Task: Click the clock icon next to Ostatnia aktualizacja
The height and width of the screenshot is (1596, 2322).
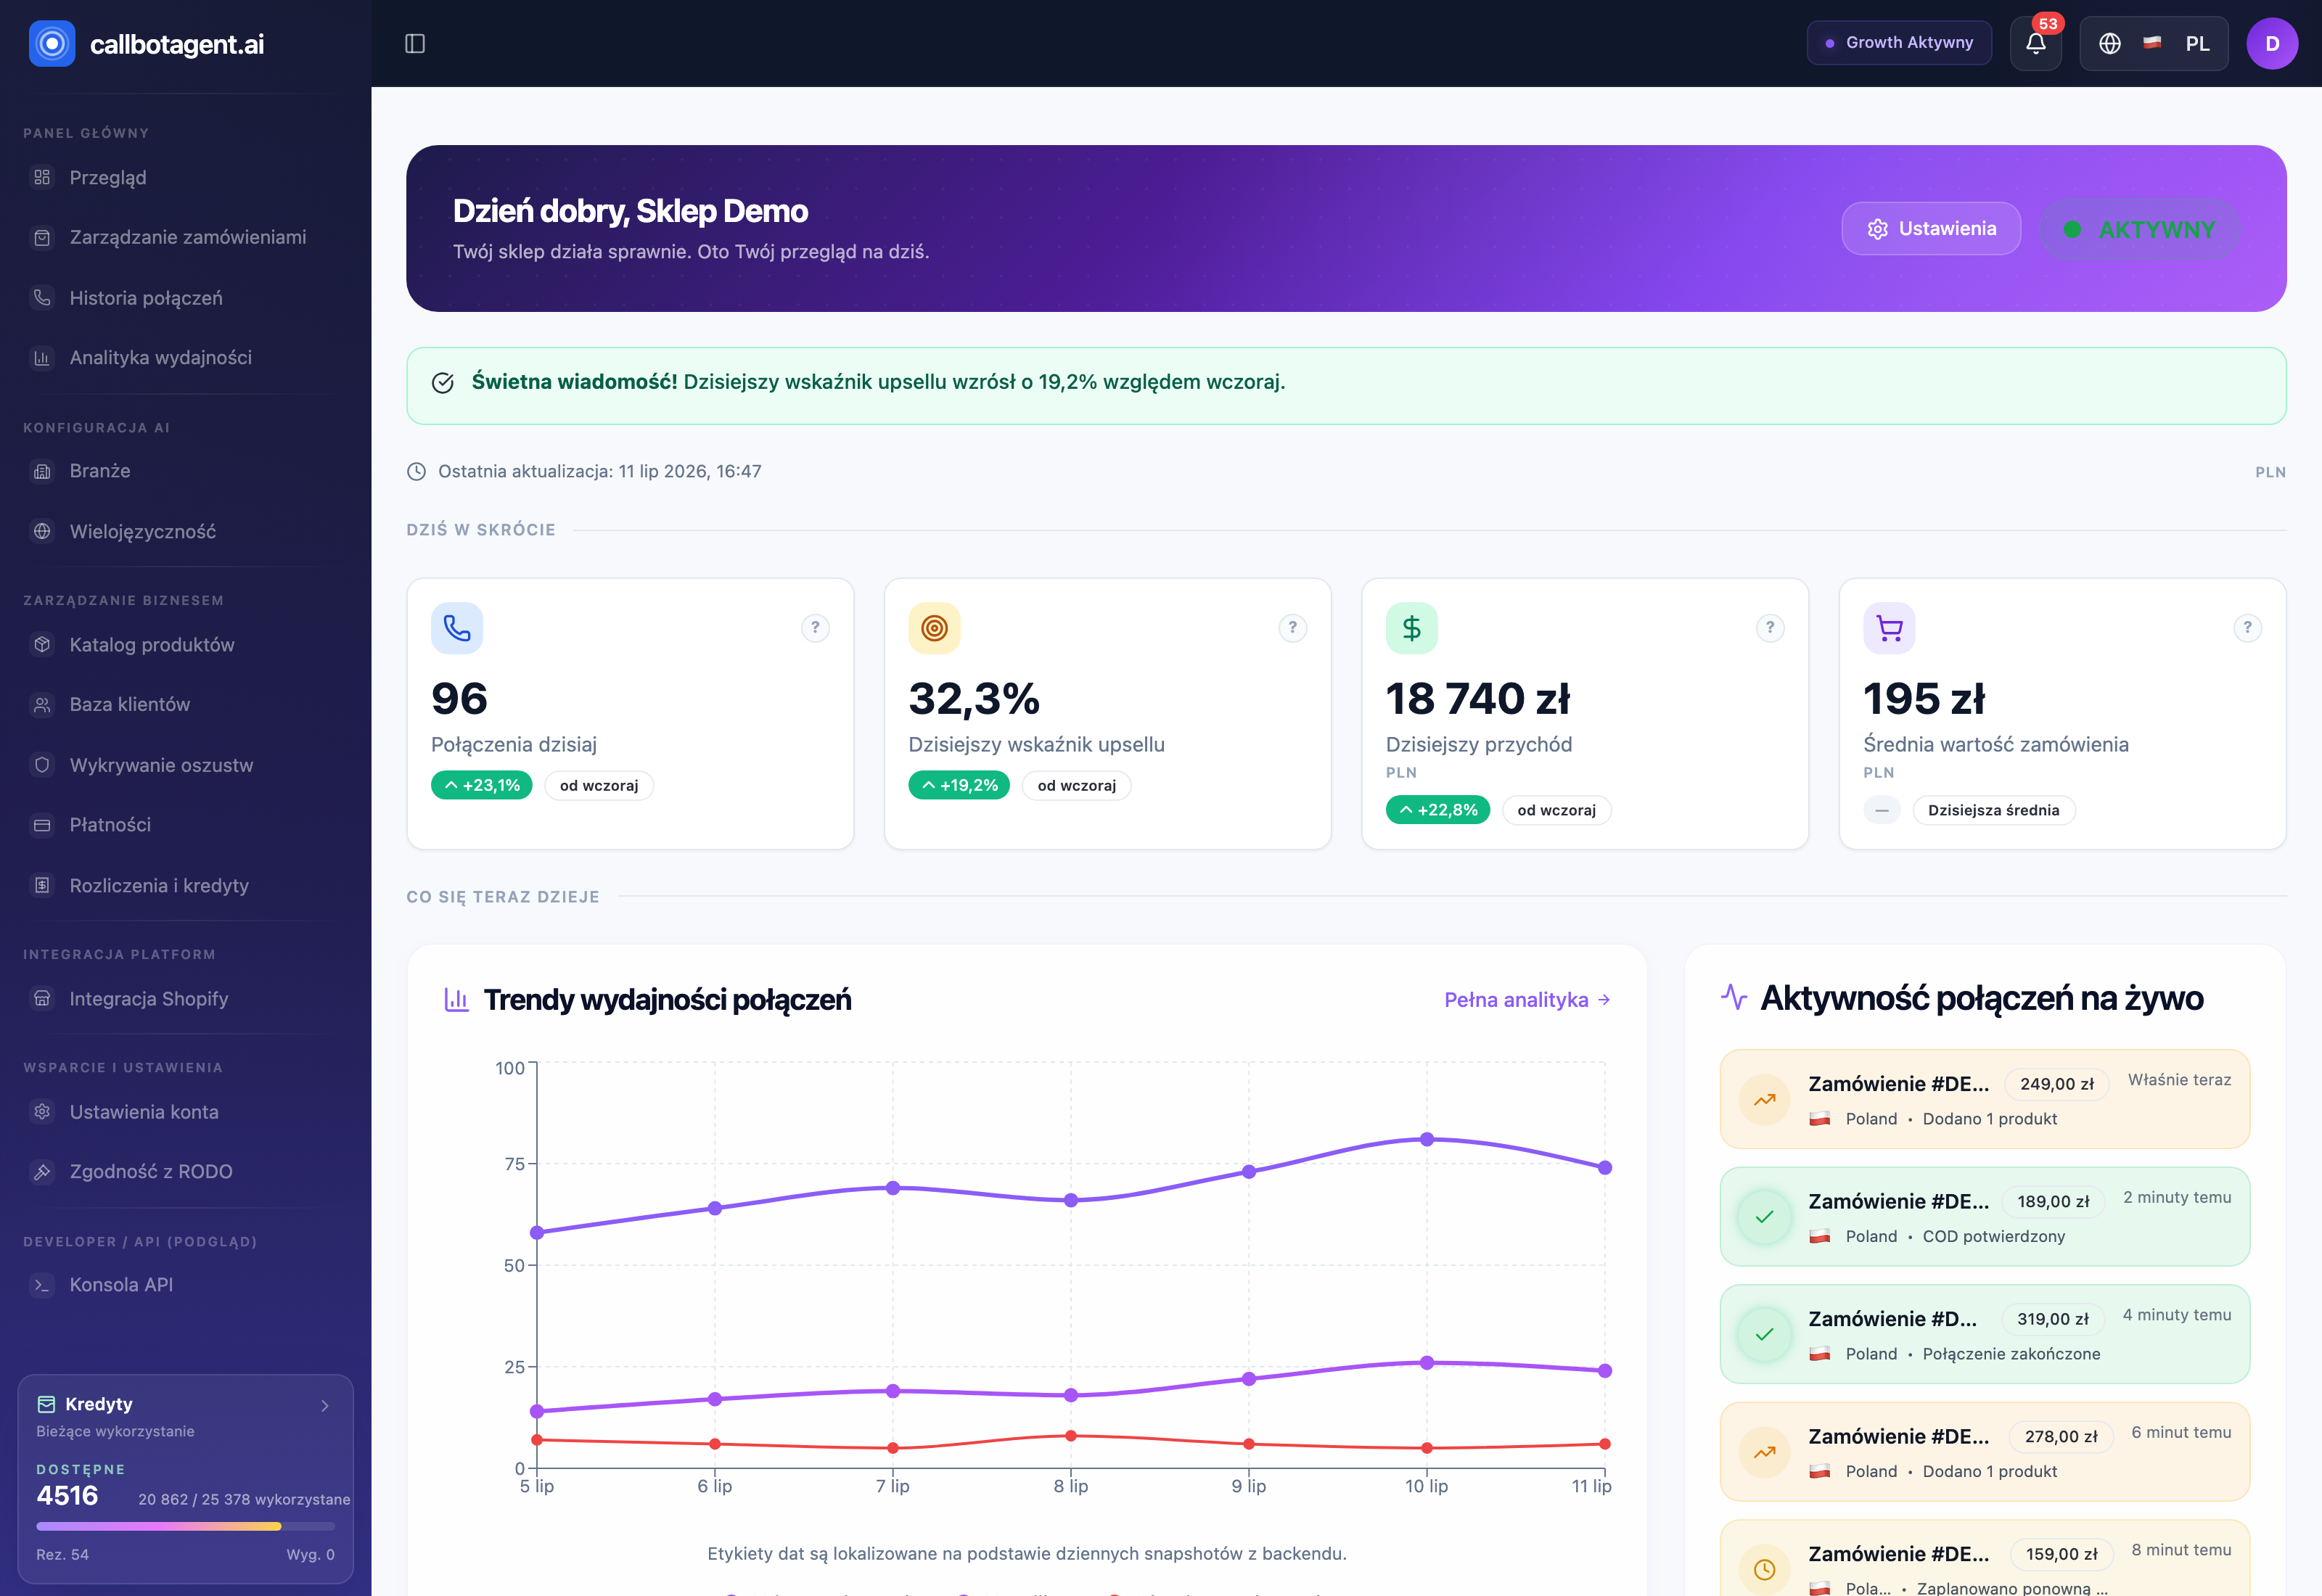Action: coord(416,471)
